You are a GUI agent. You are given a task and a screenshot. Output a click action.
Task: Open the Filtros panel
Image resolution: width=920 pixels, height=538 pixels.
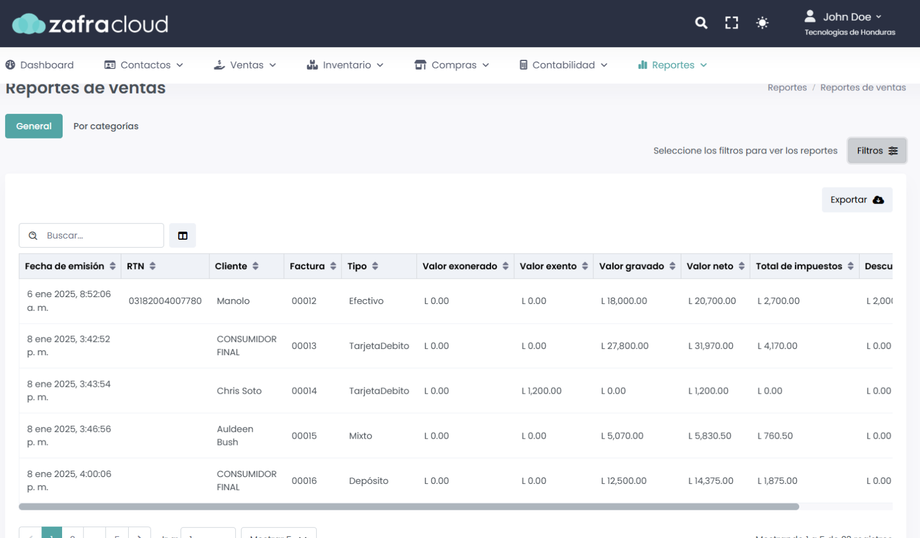click(877, 151)
